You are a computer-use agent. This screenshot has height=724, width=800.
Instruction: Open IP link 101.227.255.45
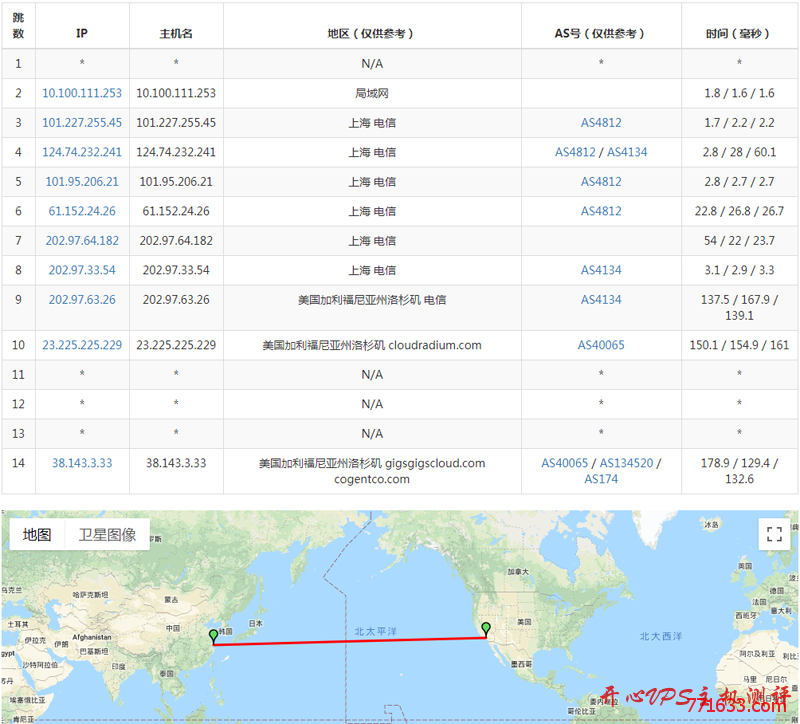[81, 122]
